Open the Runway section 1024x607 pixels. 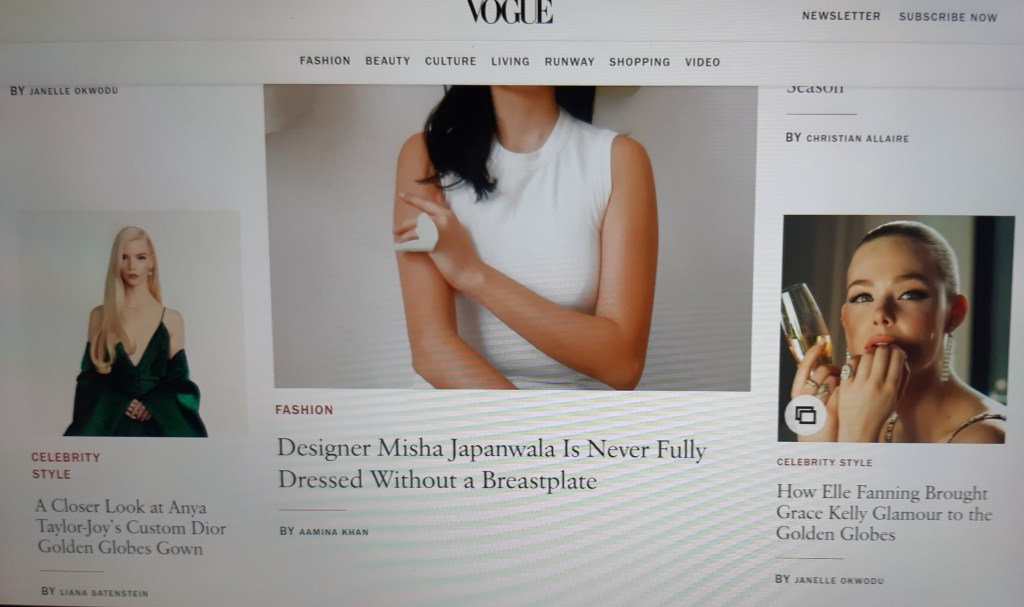pyautogui.click(x=569, y=62)
